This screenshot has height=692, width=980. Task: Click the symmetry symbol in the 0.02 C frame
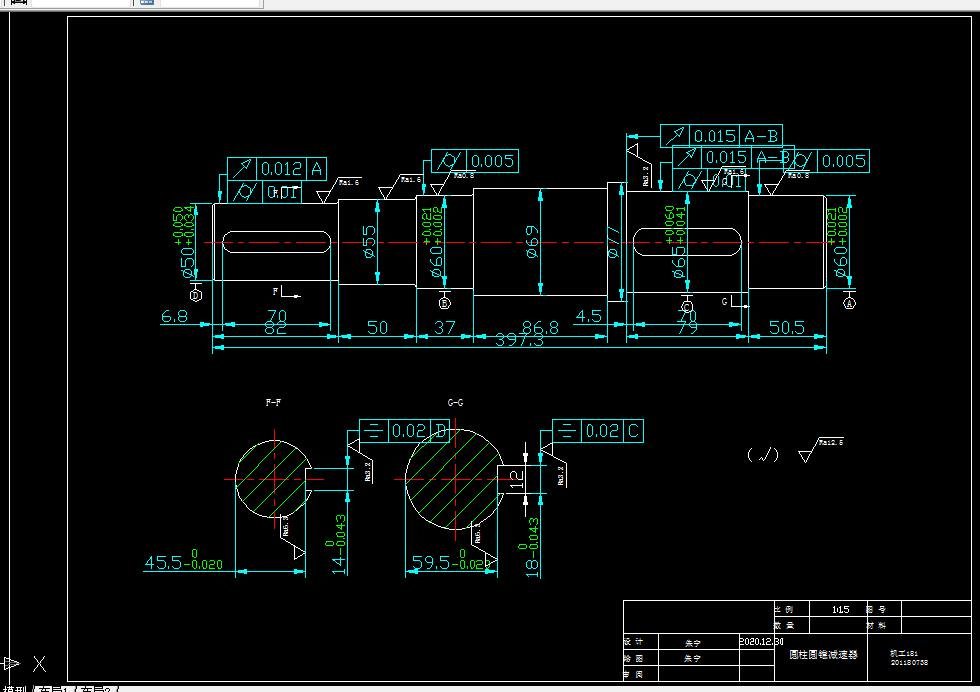click(x=566, y=431)
